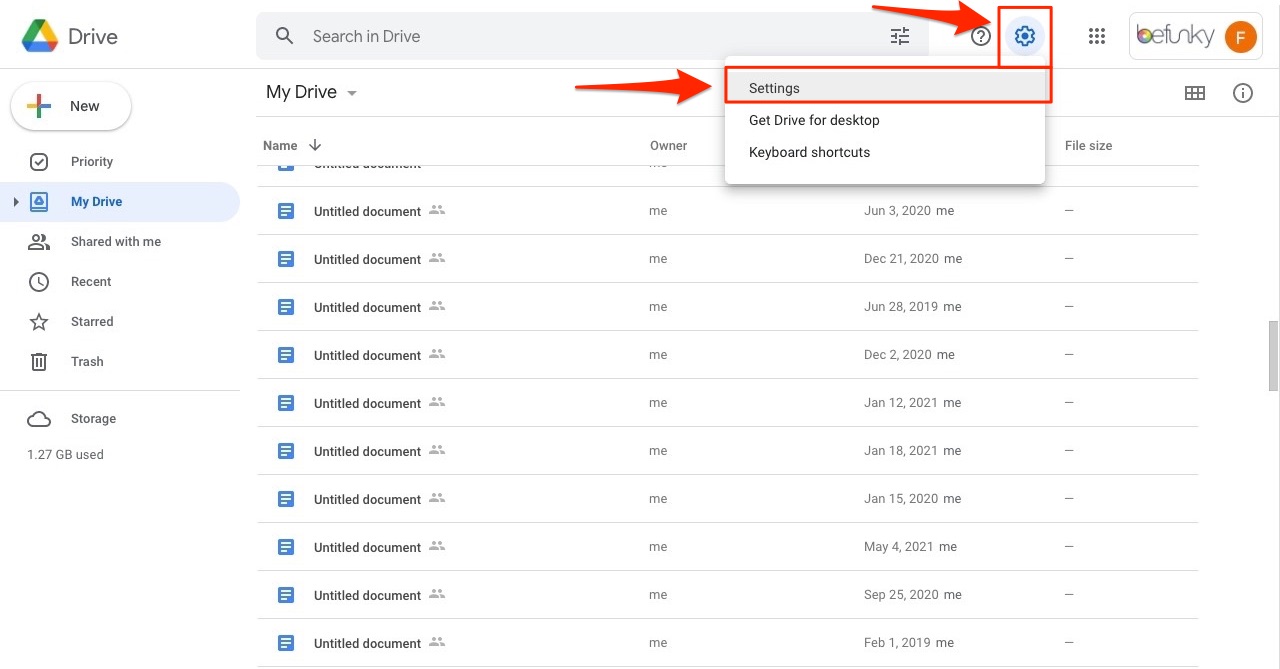Open the account avatar labeled F

[x=1240, y=37]
